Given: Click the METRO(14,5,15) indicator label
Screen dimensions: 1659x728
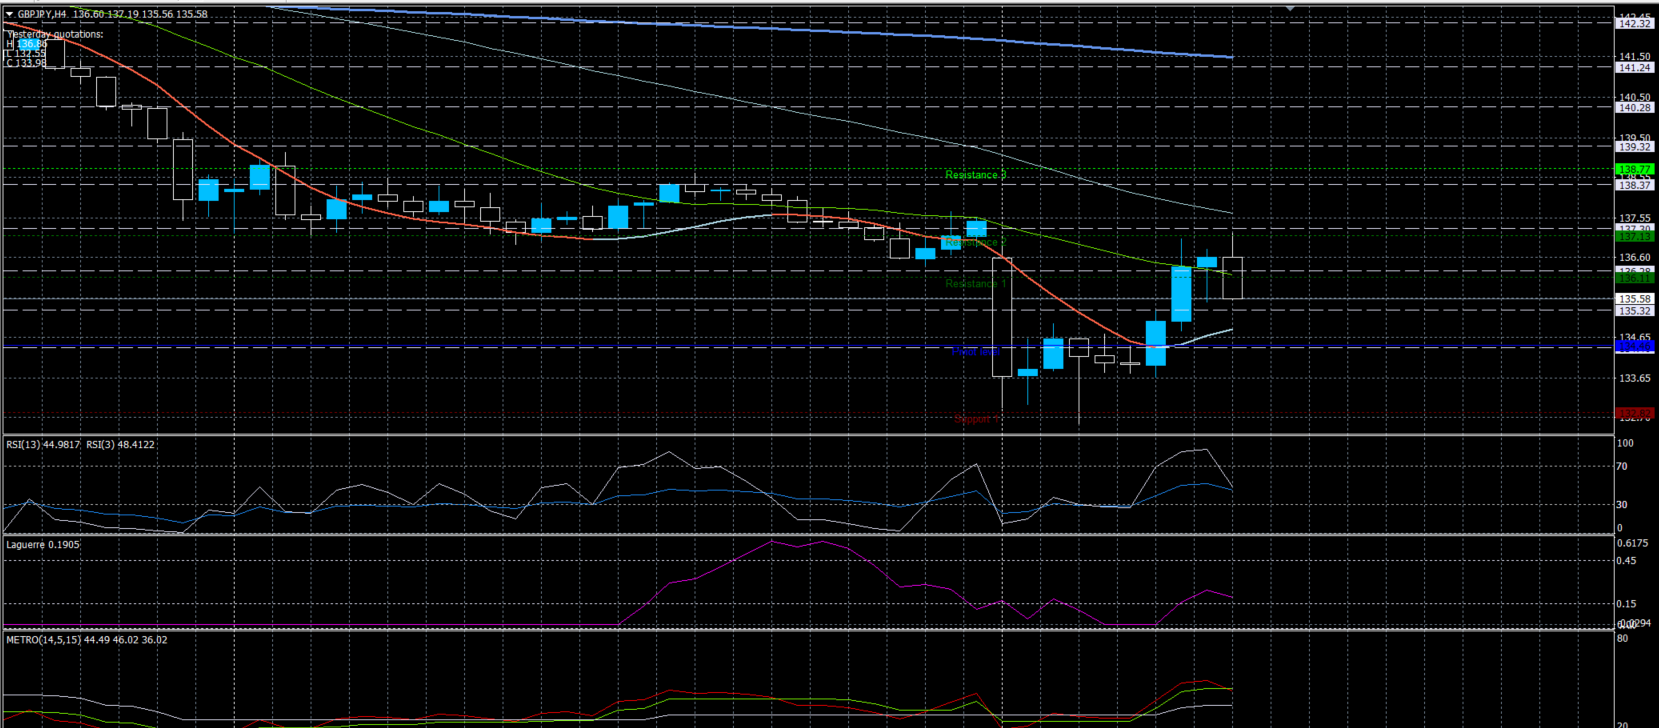Looking at the screenshot, I should point(87,640).
